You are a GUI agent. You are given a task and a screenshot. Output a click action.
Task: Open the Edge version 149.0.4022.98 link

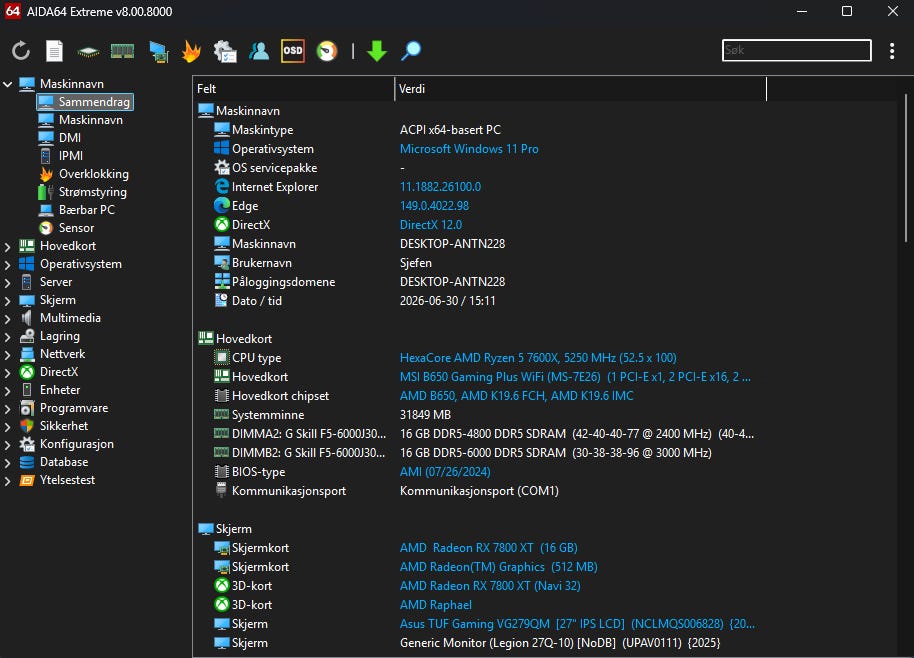[434, 206]
